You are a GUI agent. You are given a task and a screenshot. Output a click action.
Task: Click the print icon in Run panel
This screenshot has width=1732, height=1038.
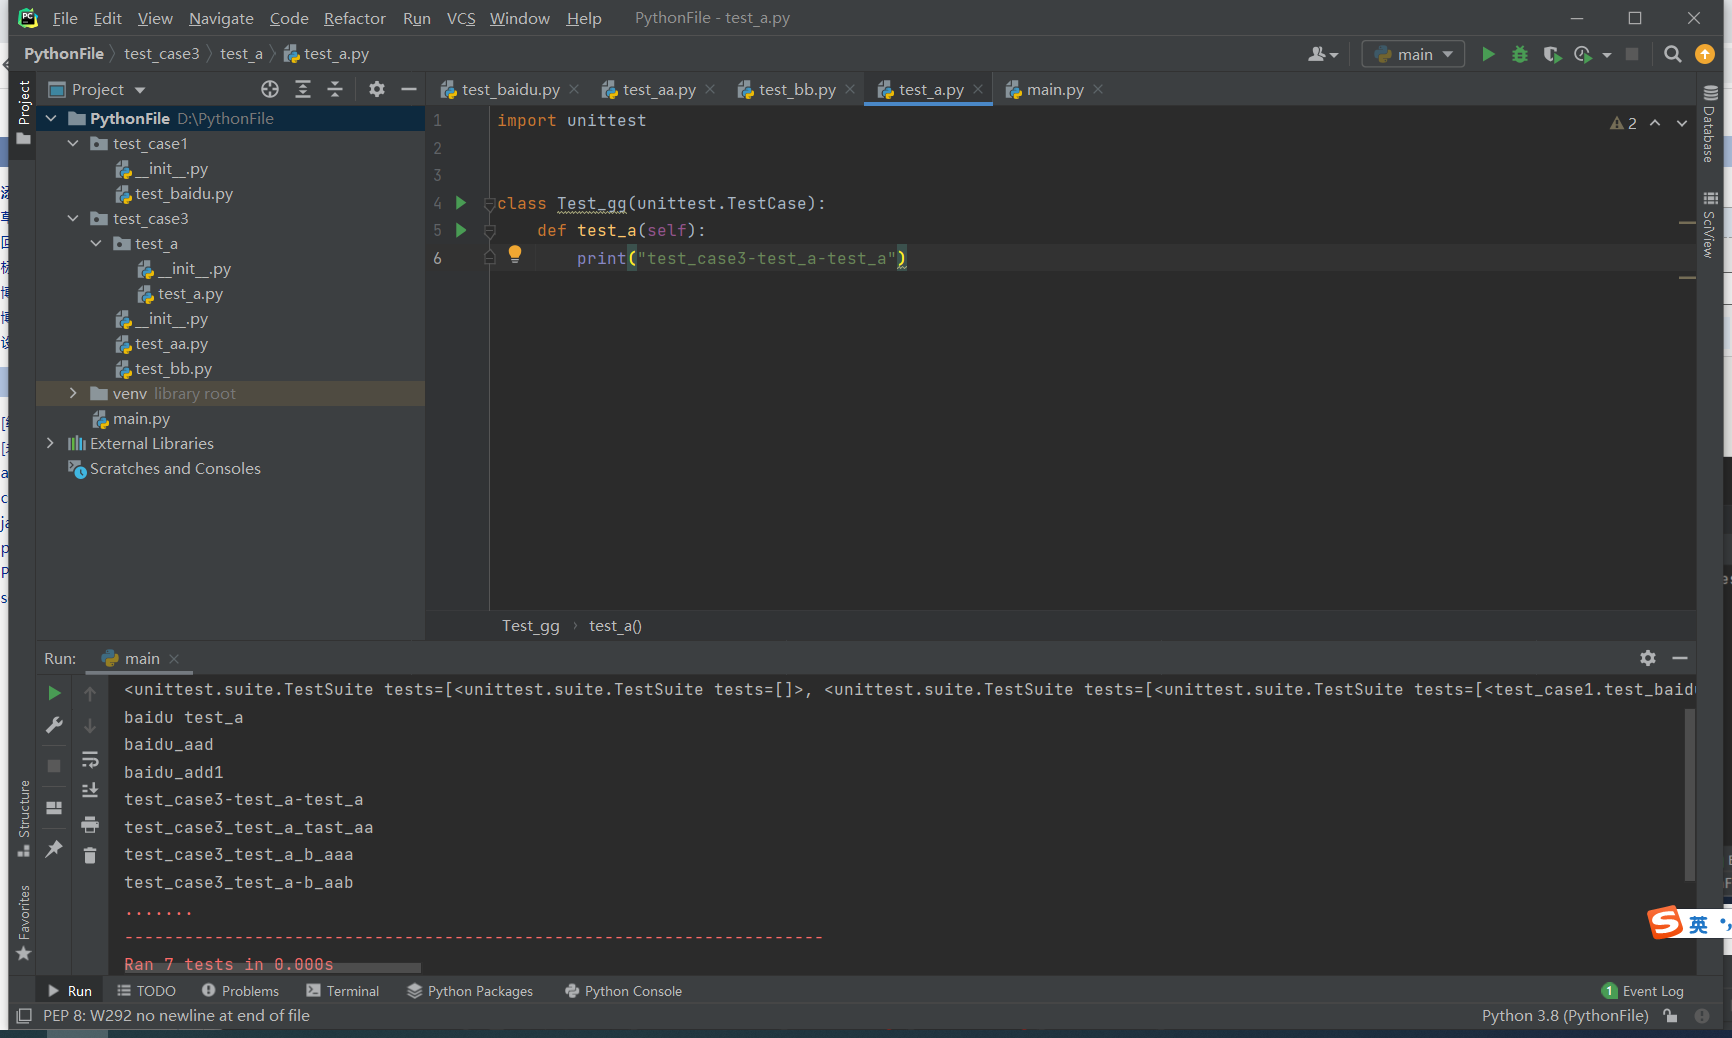coord(90,825)
